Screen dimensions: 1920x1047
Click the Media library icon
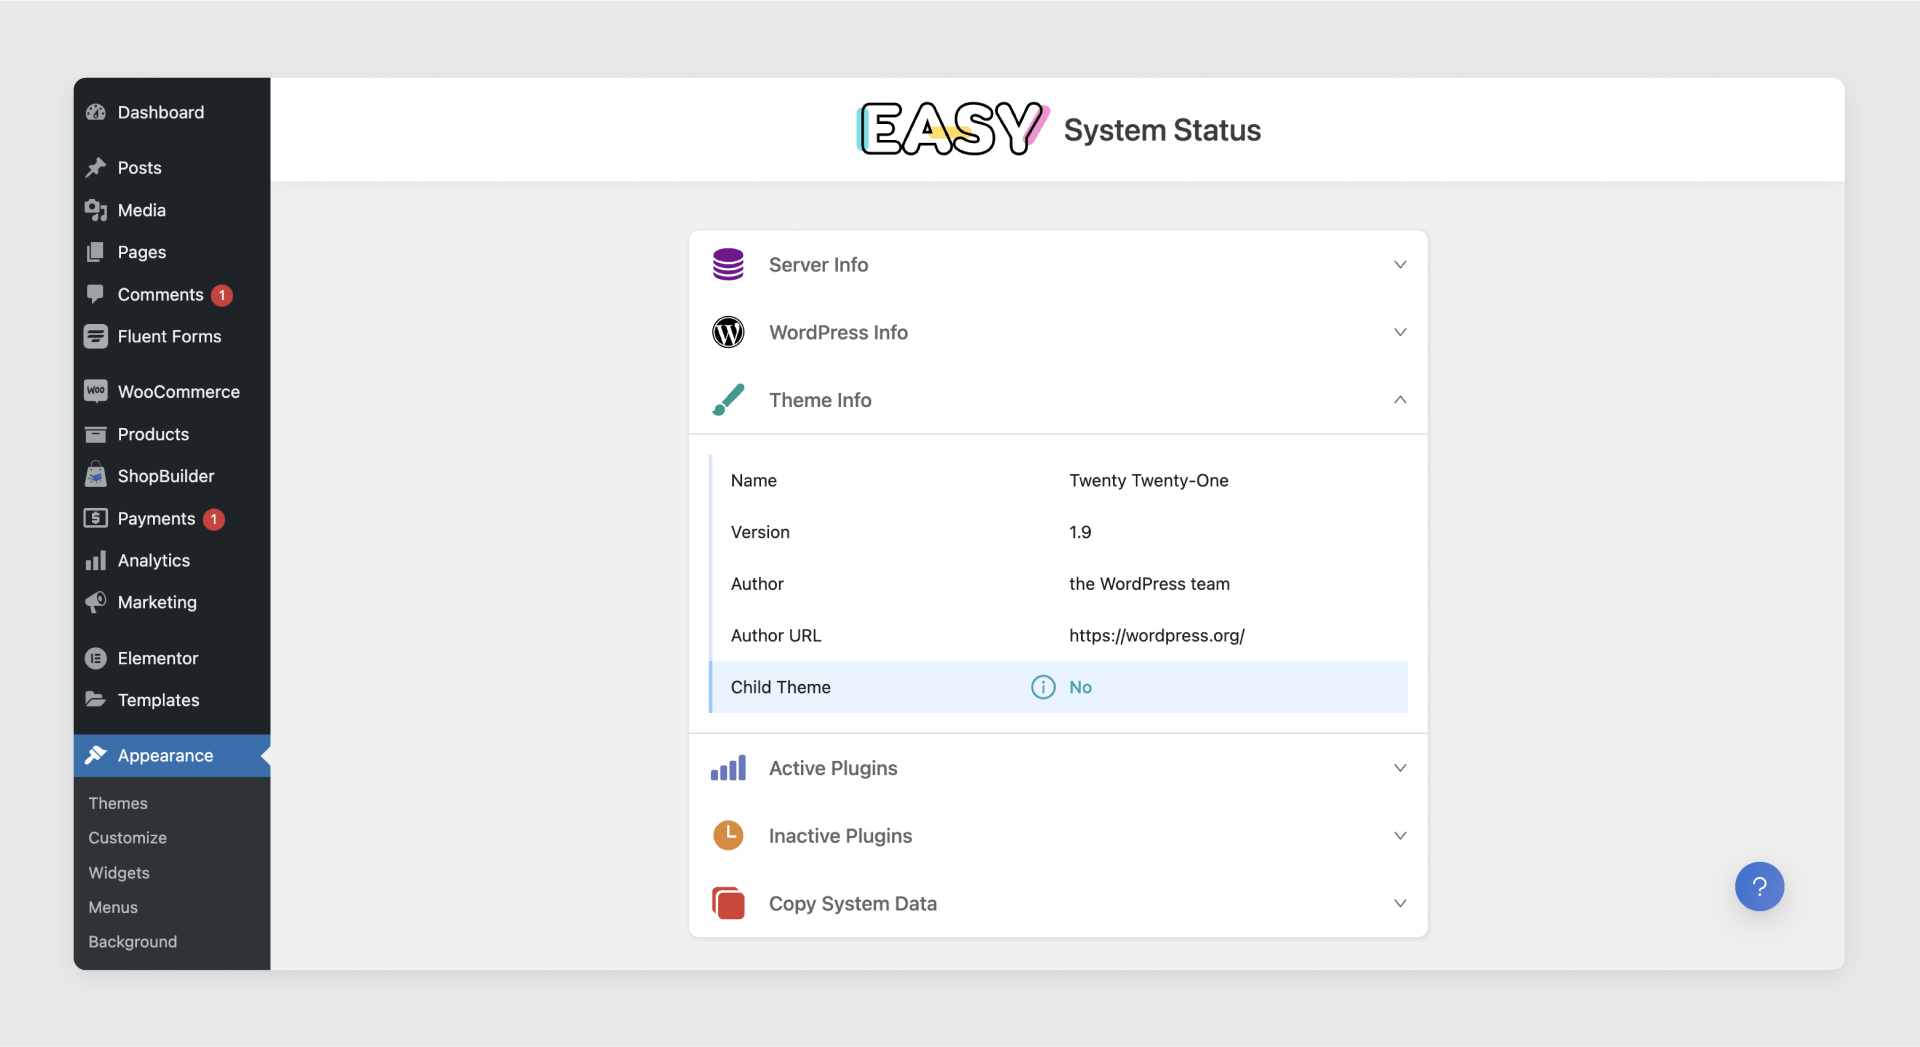click(x=96, y=210)
